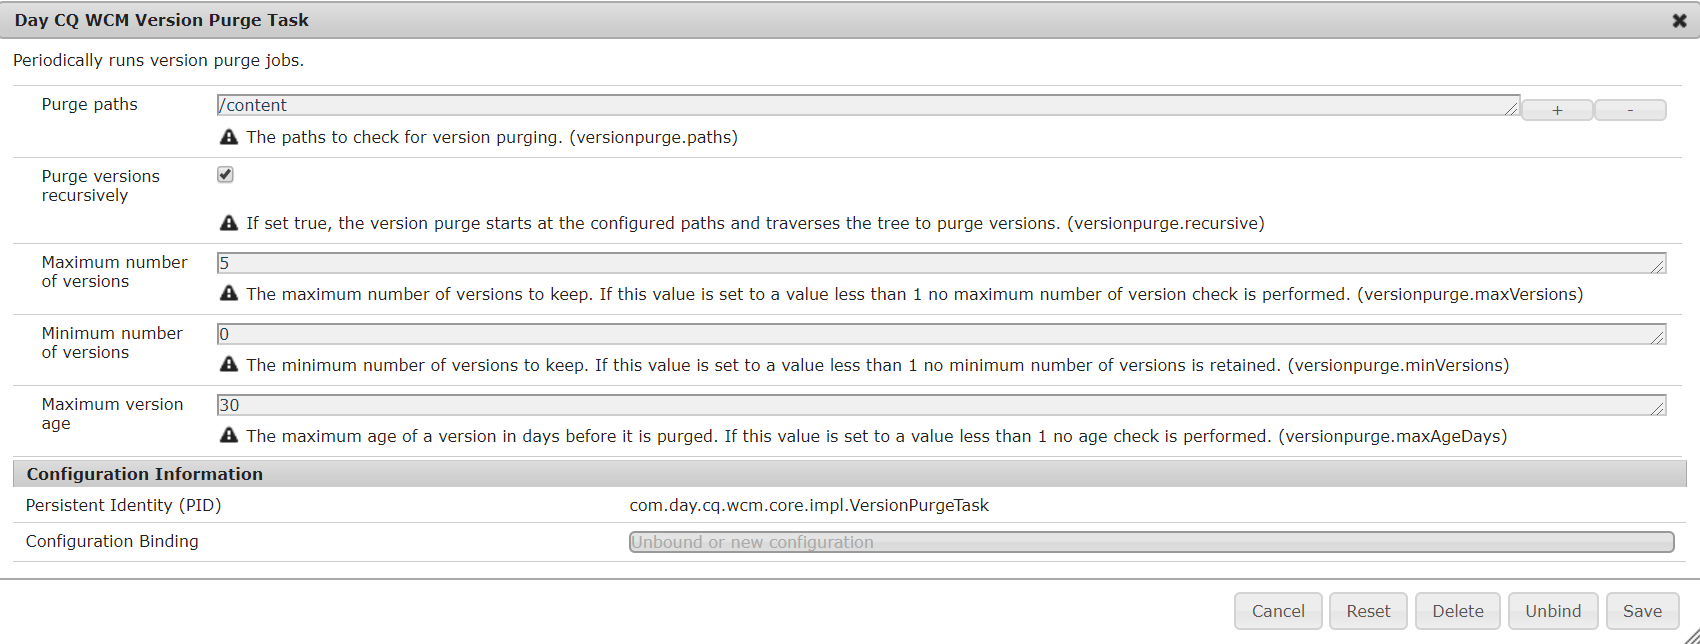Add a new purge path row
Viewport: 1700px width, 644px height.
click(x=1557, y=110)
